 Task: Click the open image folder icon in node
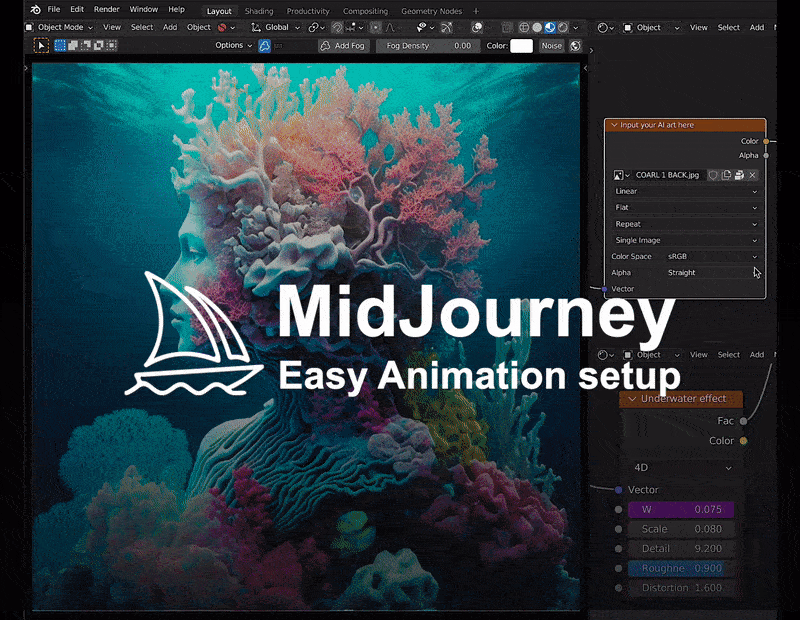(739, 175)
